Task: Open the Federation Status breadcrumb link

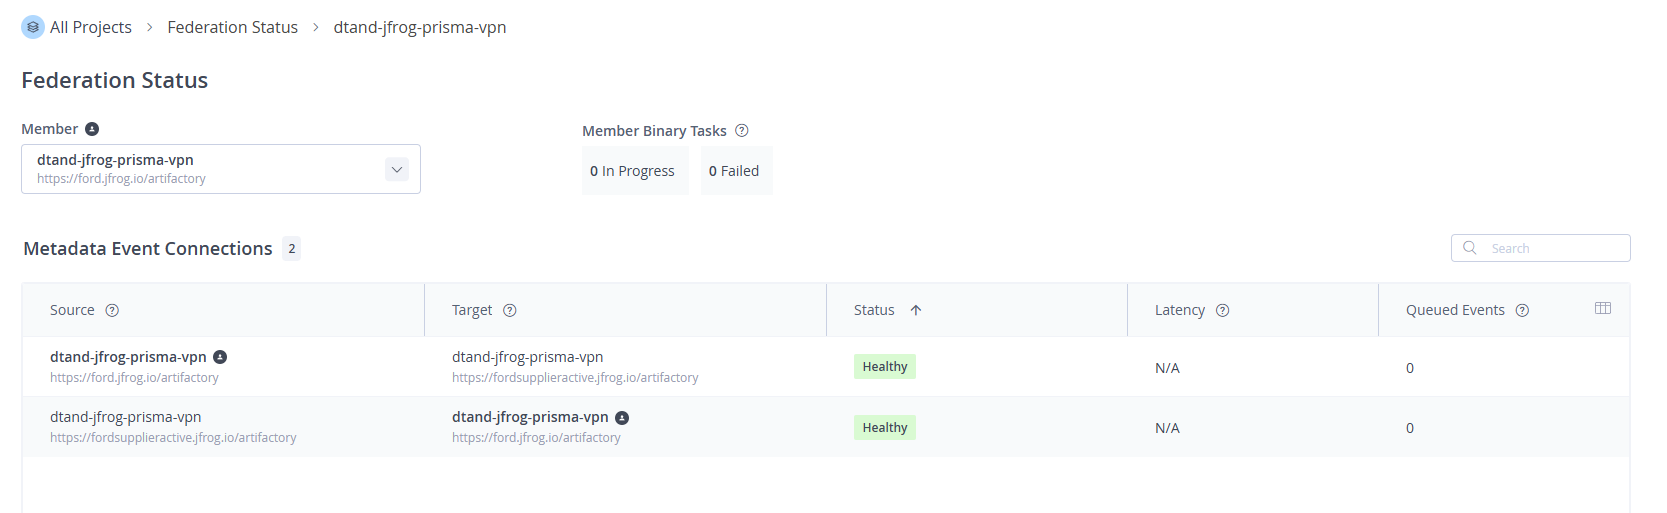Action: (x=233, y=27)
